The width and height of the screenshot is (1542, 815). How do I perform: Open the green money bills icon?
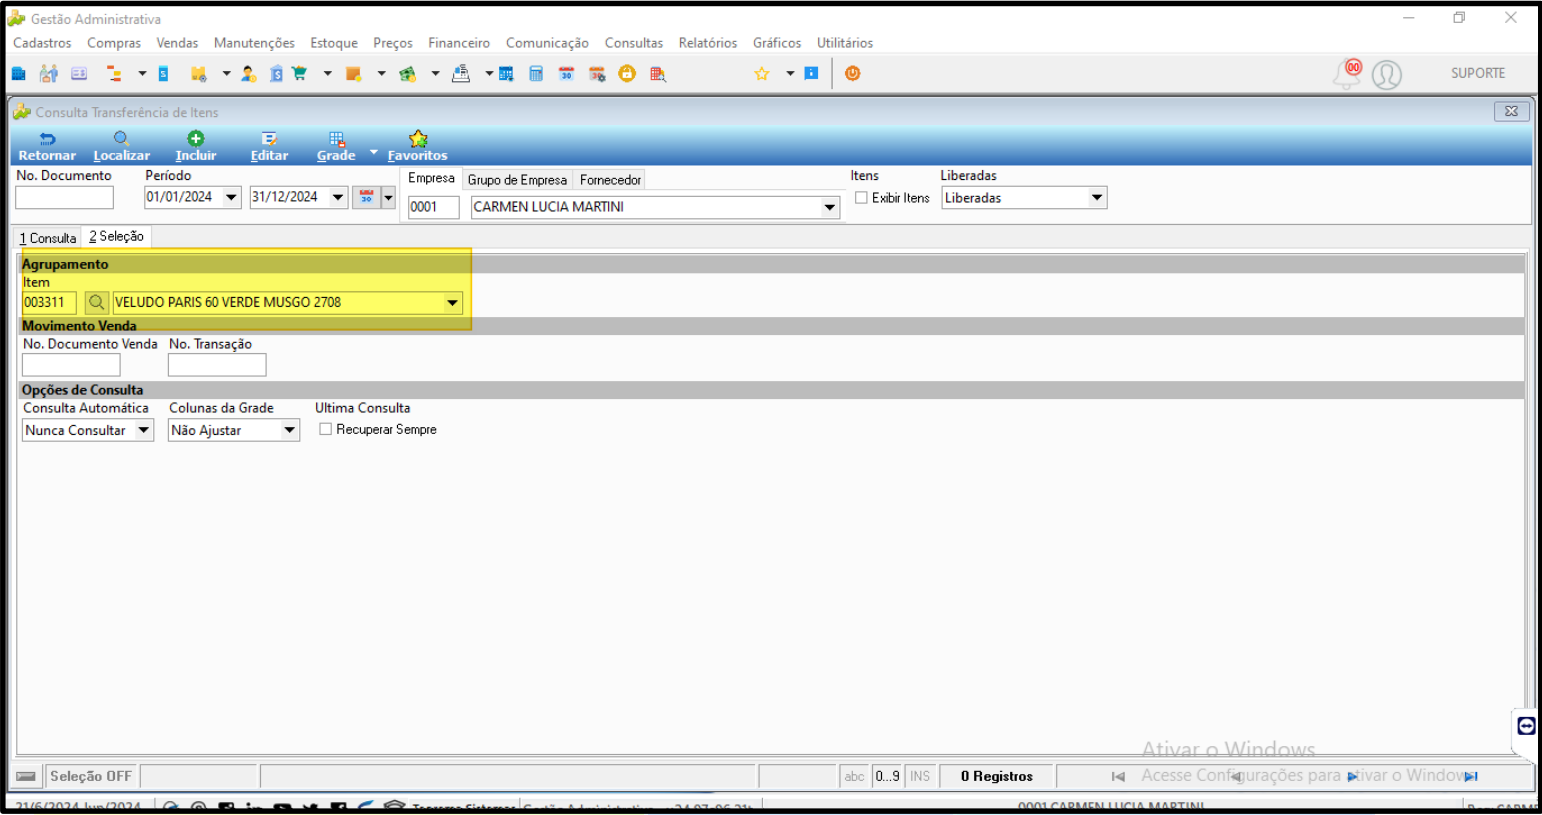(407, 74)
